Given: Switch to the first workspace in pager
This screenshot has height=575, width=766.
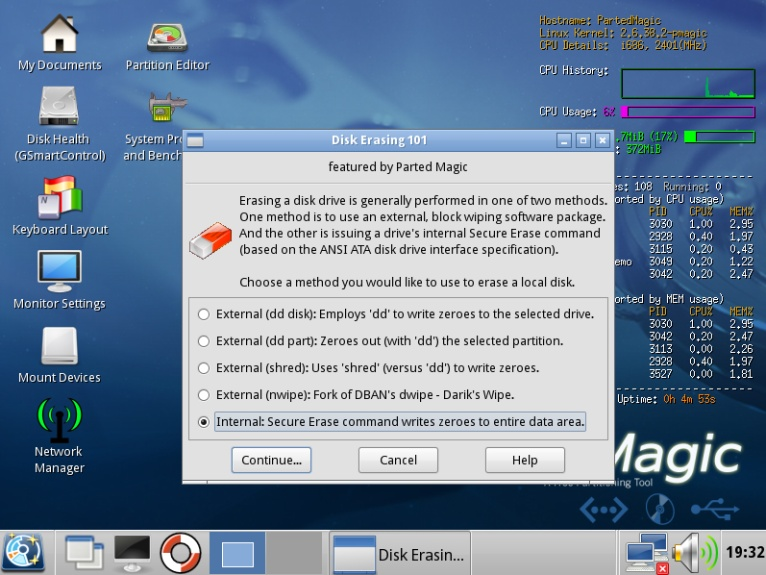Looking at the screenshot, I should 237,553.
